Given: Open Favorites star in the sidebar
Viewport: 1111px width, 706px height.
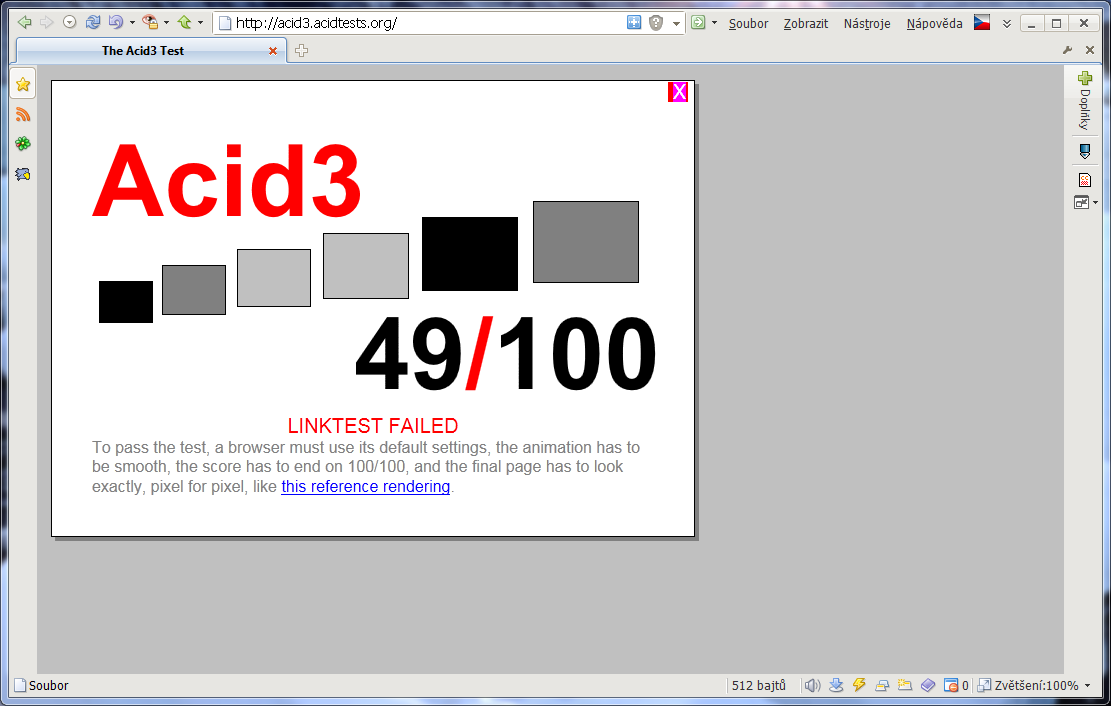Looking at the screenshot, I should [x=22, y=85].
